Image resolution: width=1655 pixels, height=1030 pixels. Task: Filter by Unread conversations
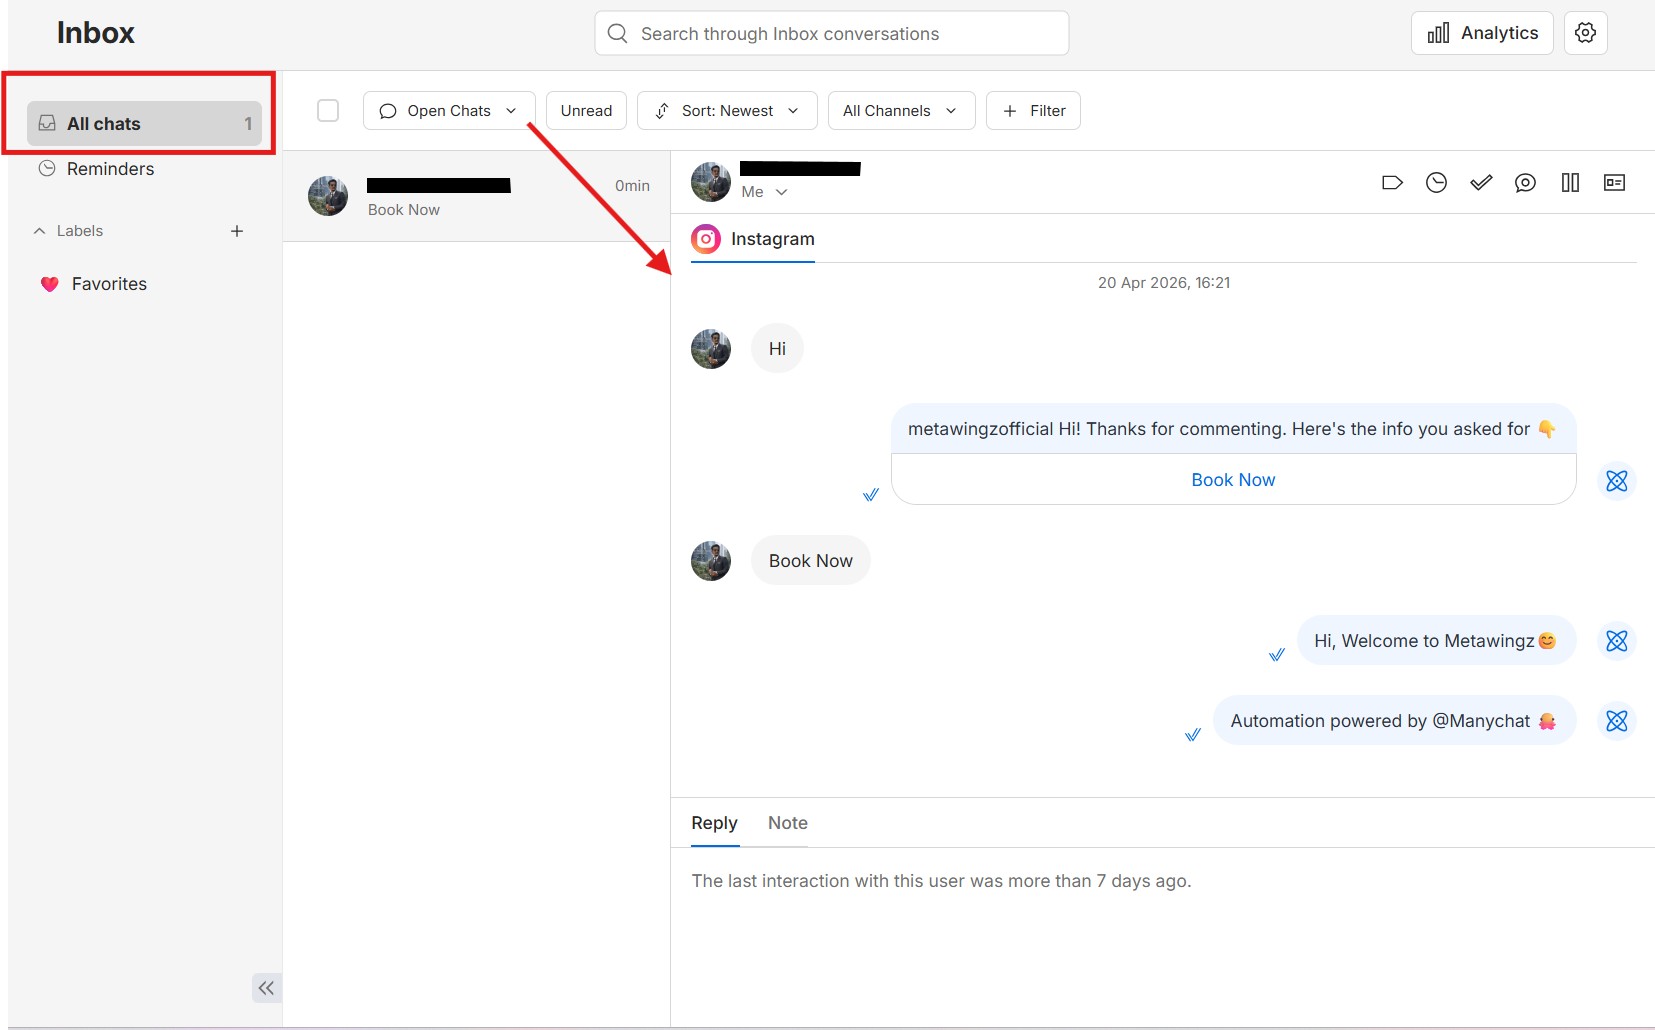tap(586, 110)
